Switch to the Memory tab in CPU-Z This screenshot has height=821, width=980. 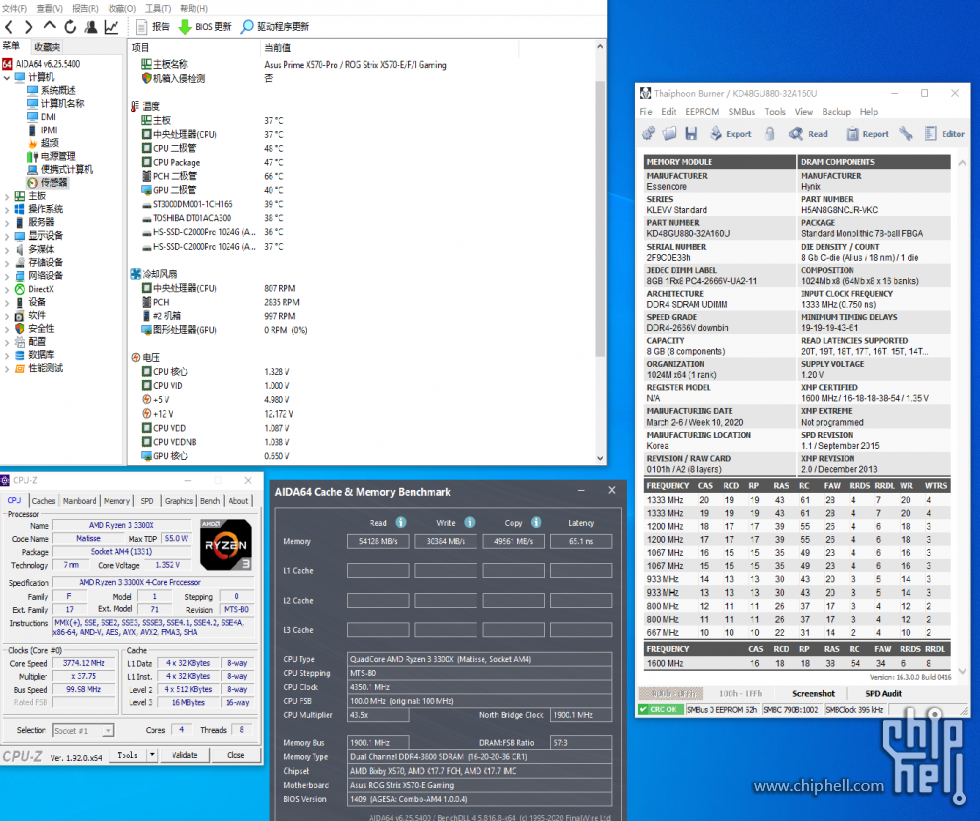click(x=118, y=500)
